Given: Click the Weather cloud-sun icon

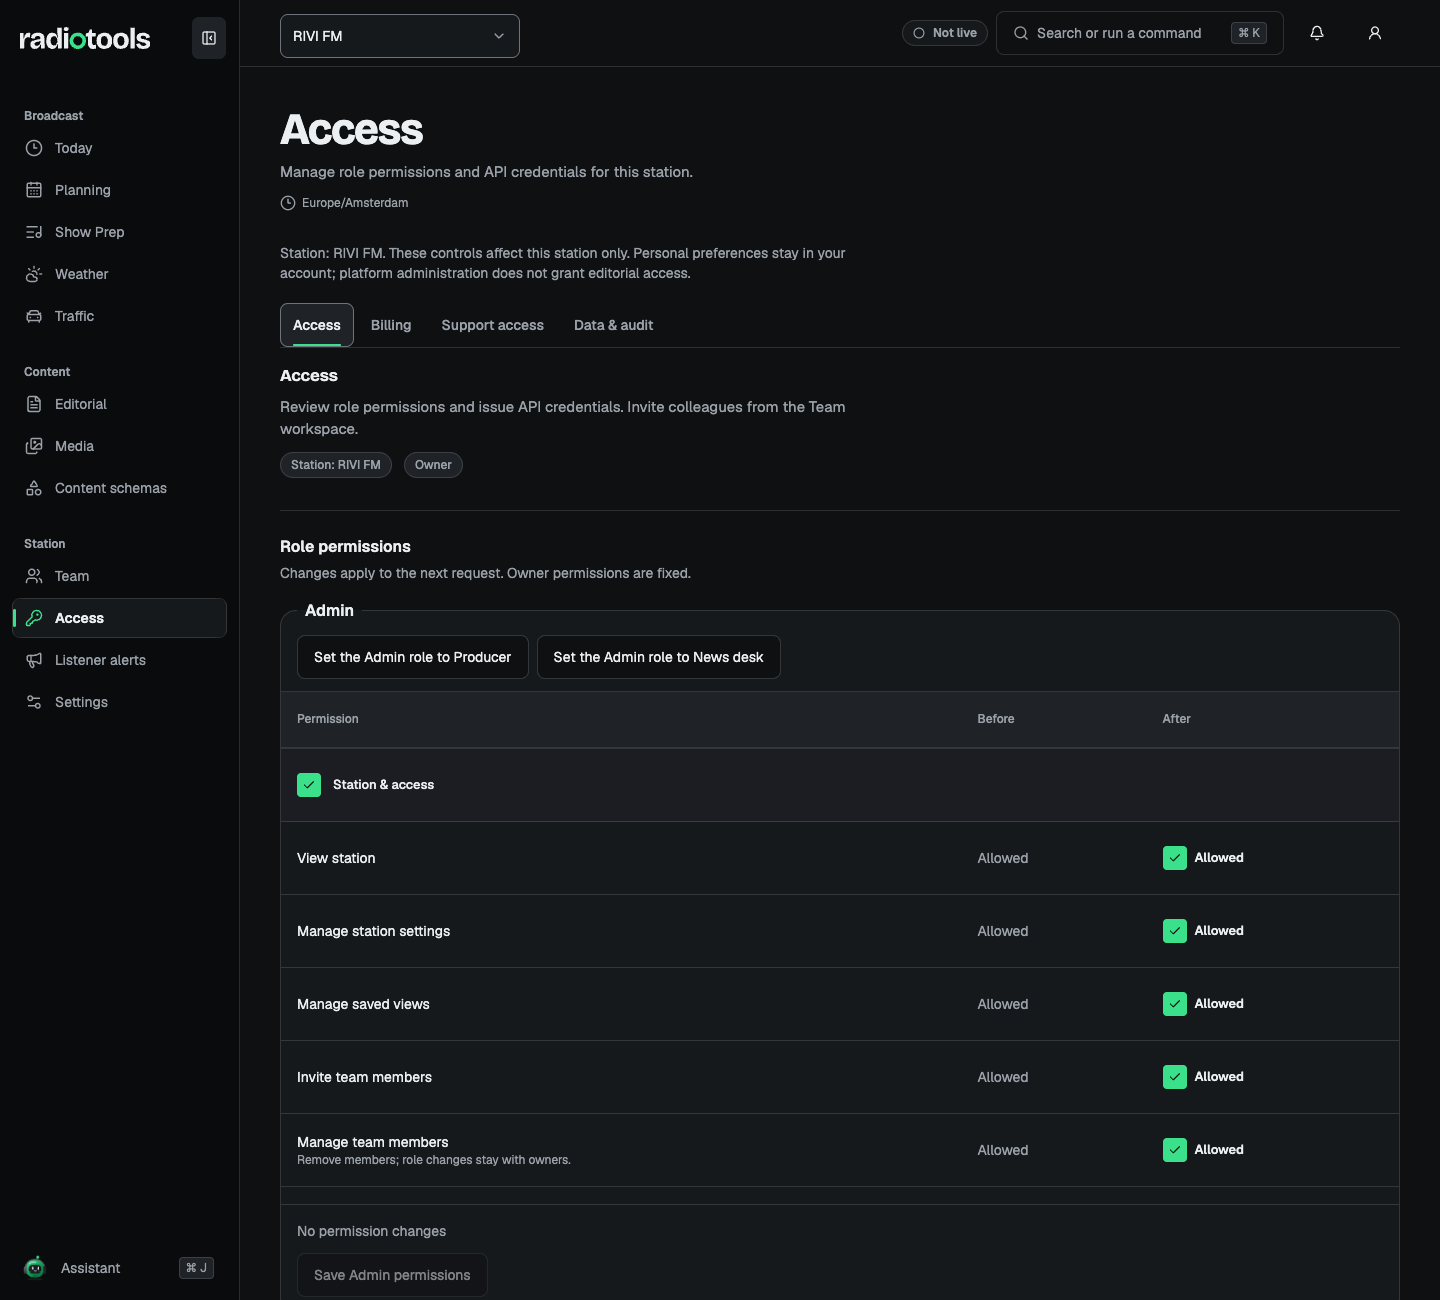Looking at the screenshot, I should pyautogui.click(x=34, y=274).
